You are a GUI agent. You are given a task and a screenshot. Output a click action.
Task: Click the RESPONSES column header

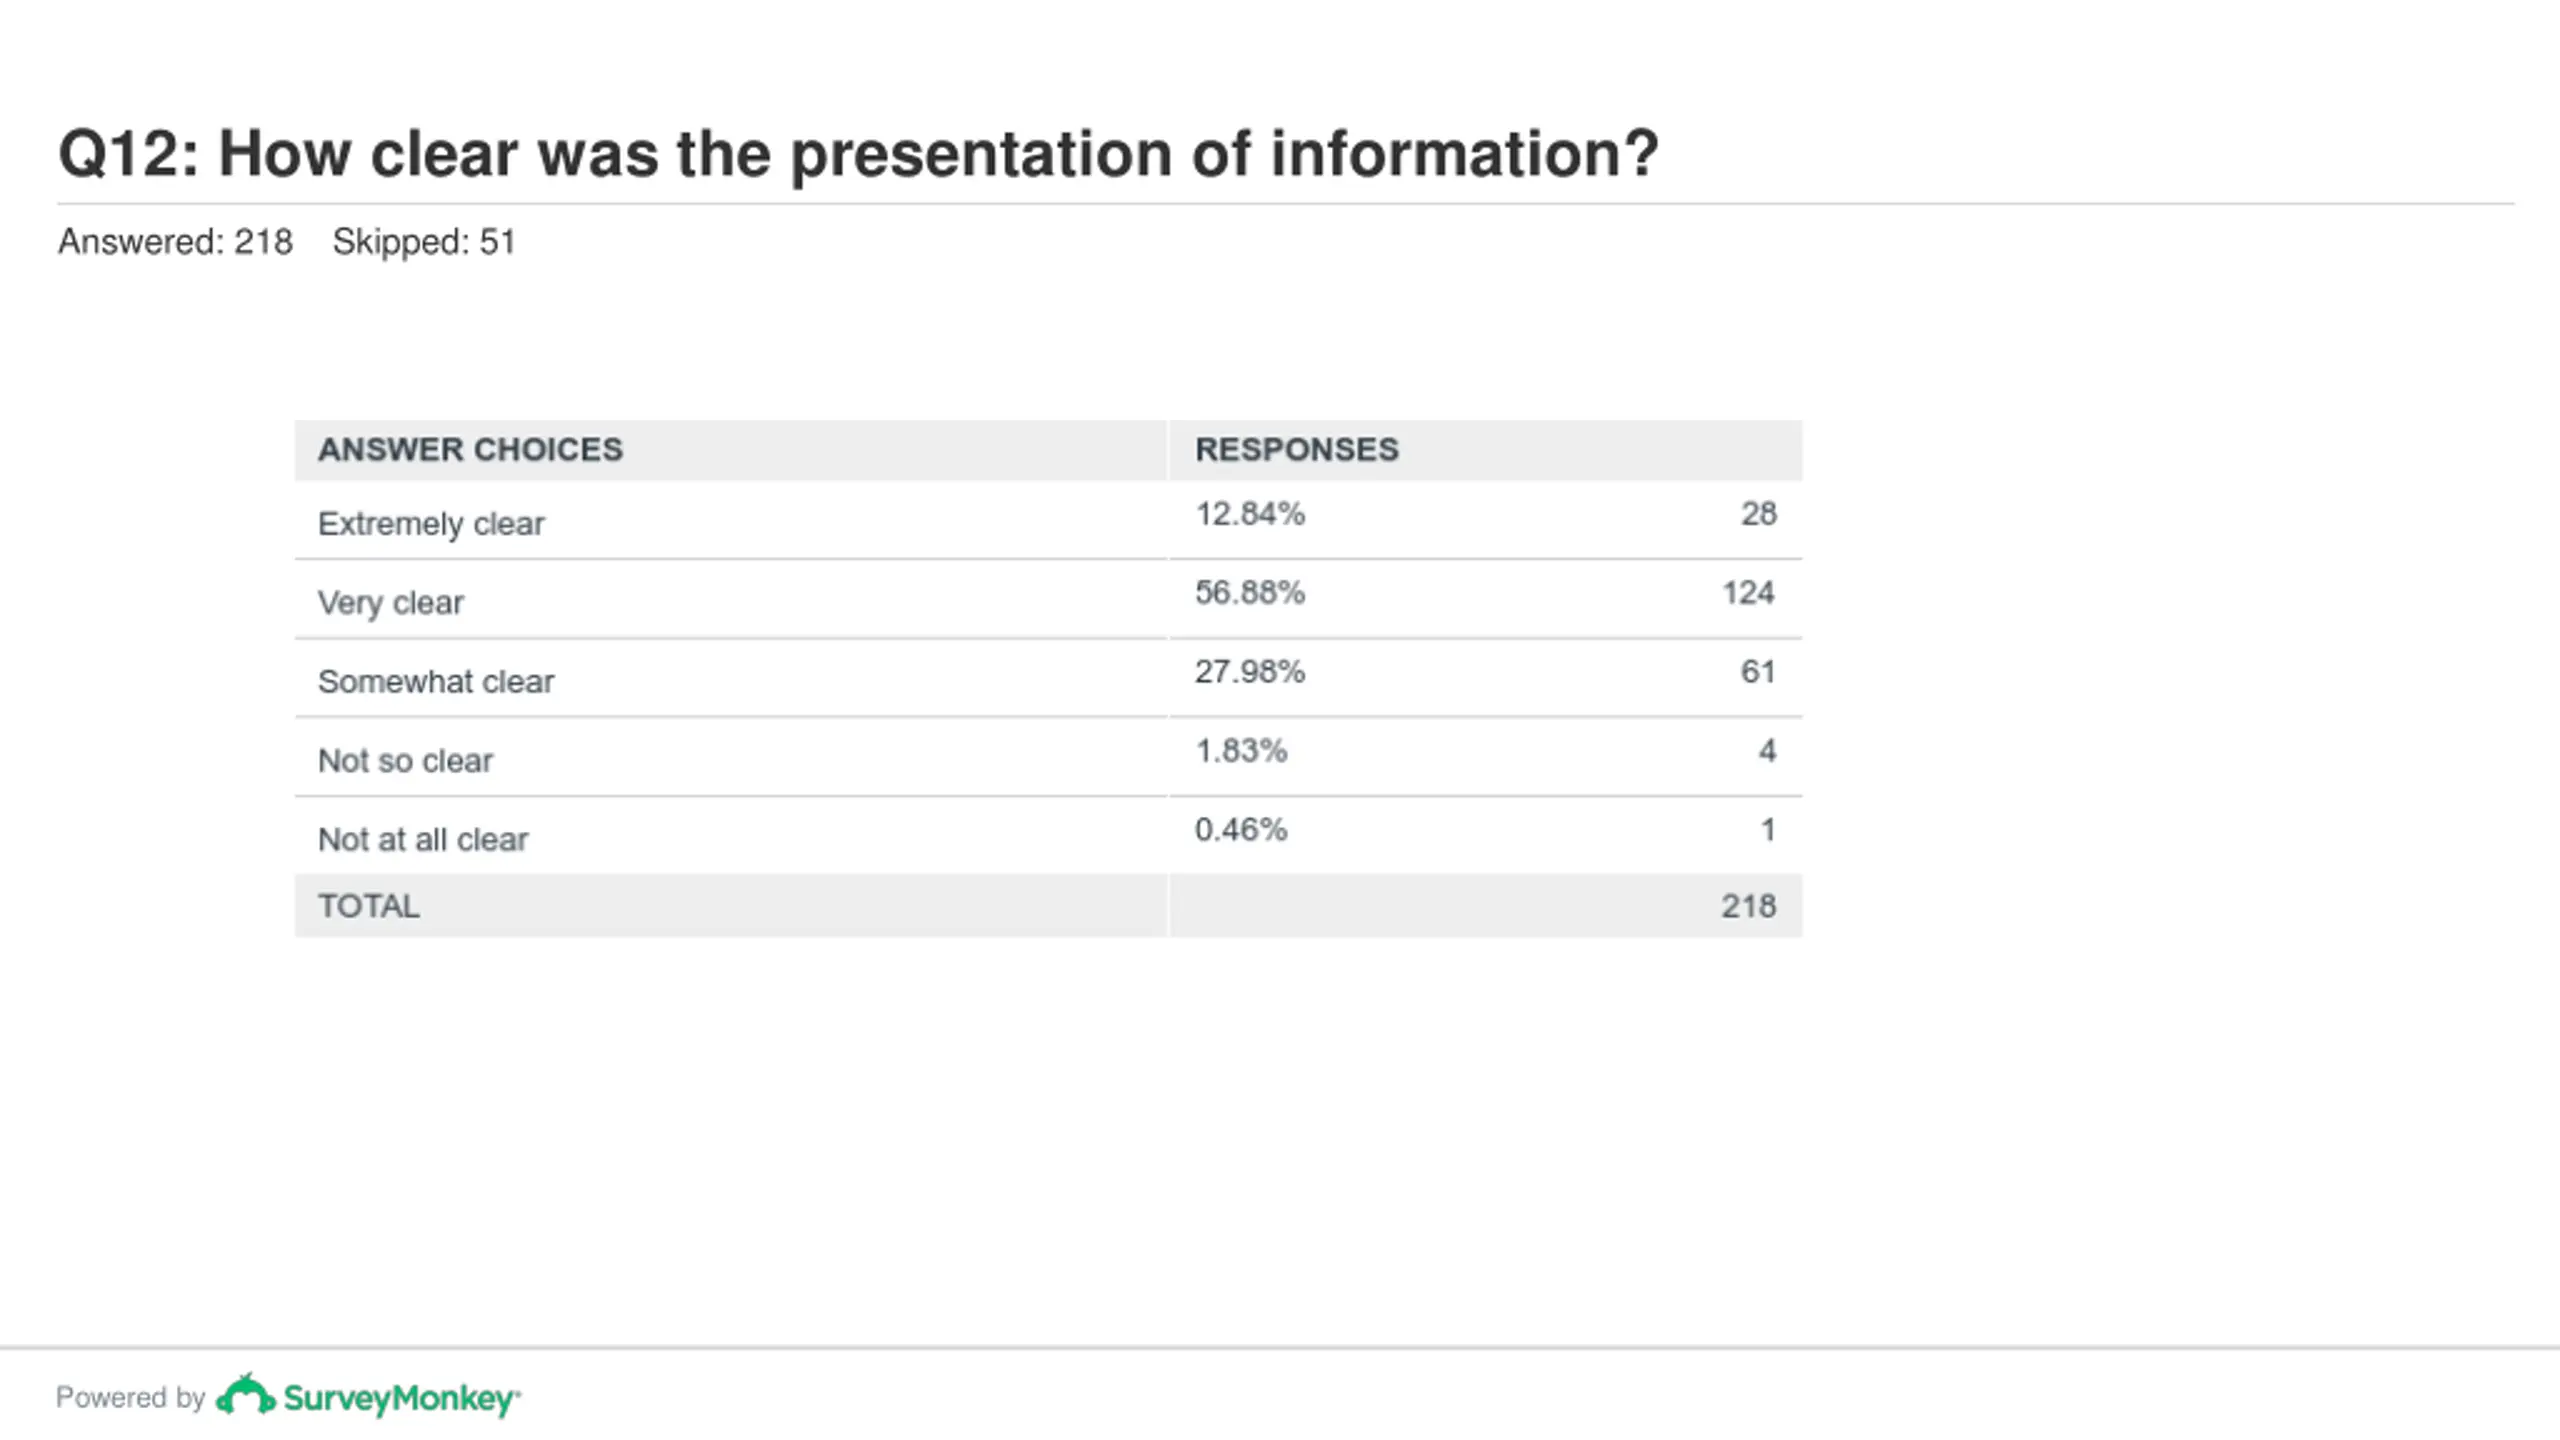[x=1297, y=450]
